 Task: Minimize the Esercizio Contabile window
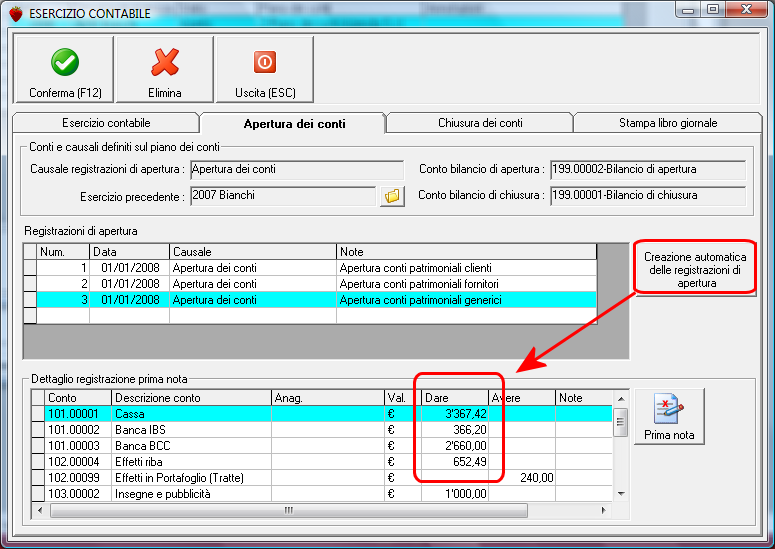pos(688,10)
